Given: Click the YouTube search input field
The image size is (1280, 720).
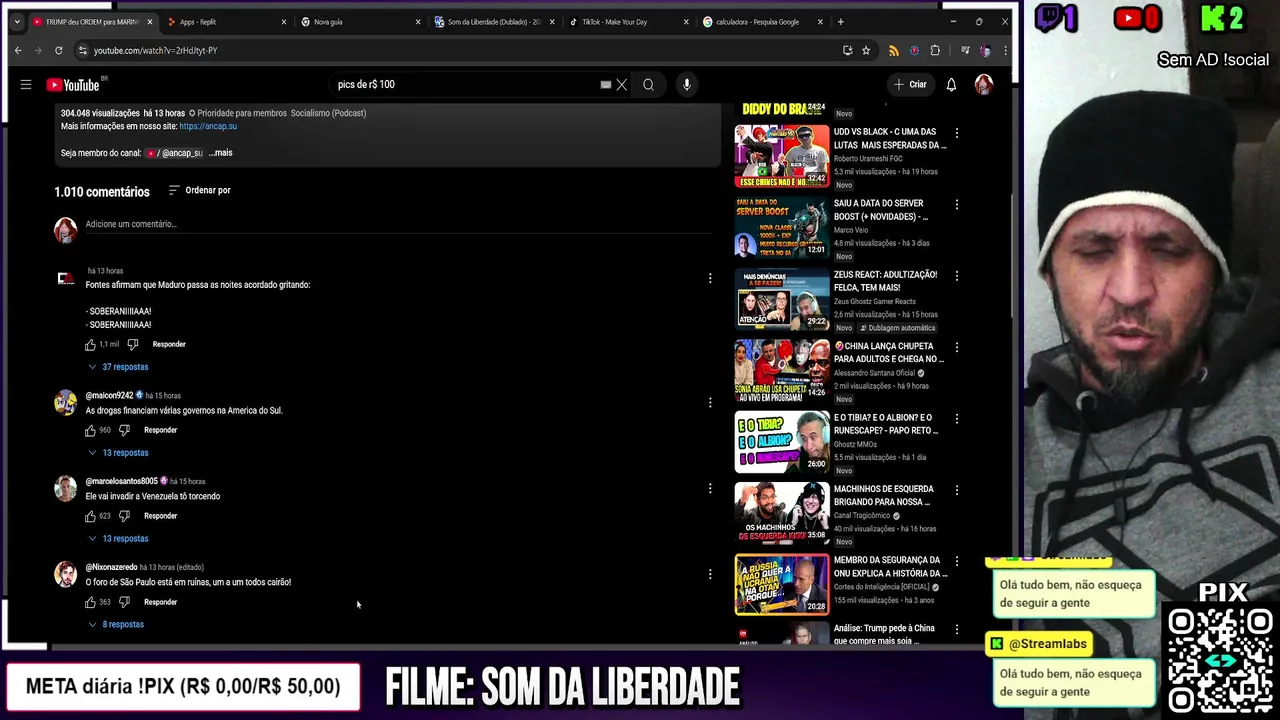Looking at the screenshot, I should coord(465,85).
